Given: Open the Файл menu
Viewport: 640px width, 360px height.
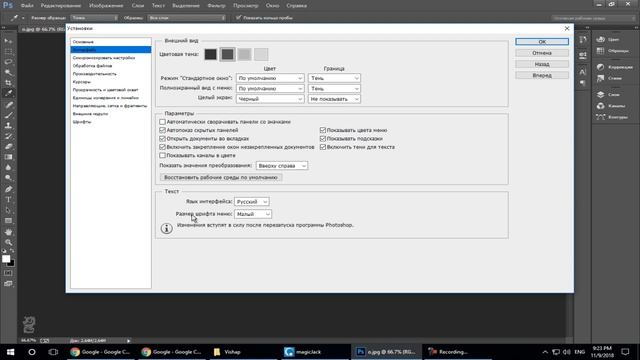Looking at the screenshot, I should click(27, 6).
